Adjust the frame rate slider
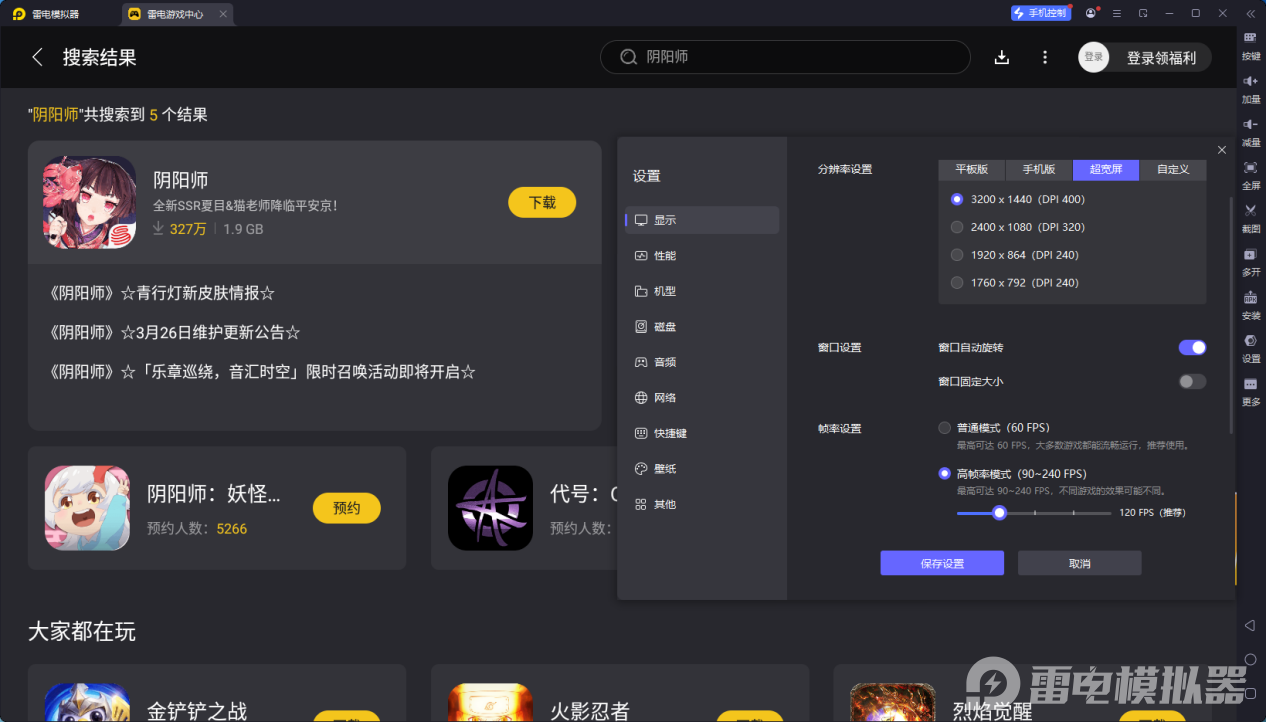Viewport: 1266px width, 722px height. pyautogui.click(x=999, y=512)
